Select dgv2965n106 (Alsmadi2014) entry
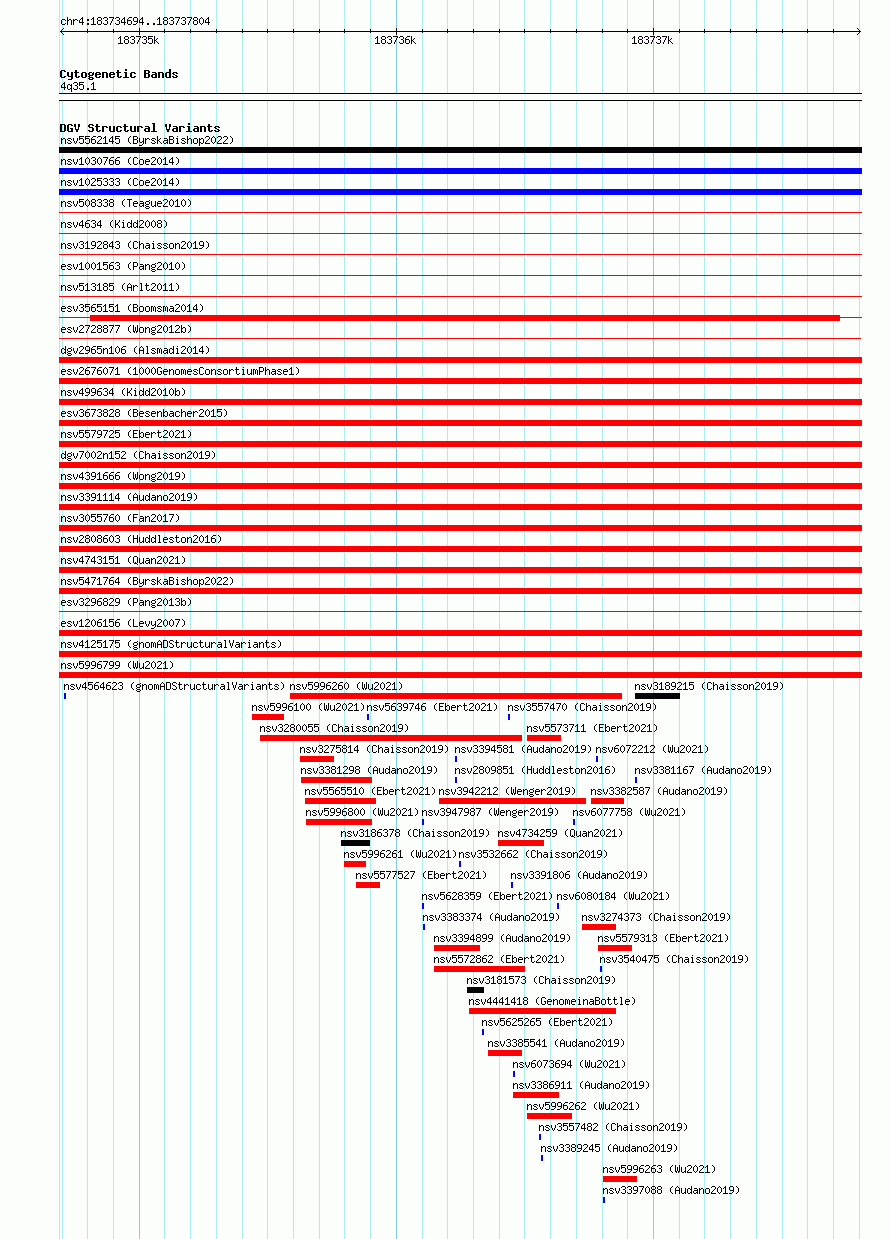 coord(135,351)
